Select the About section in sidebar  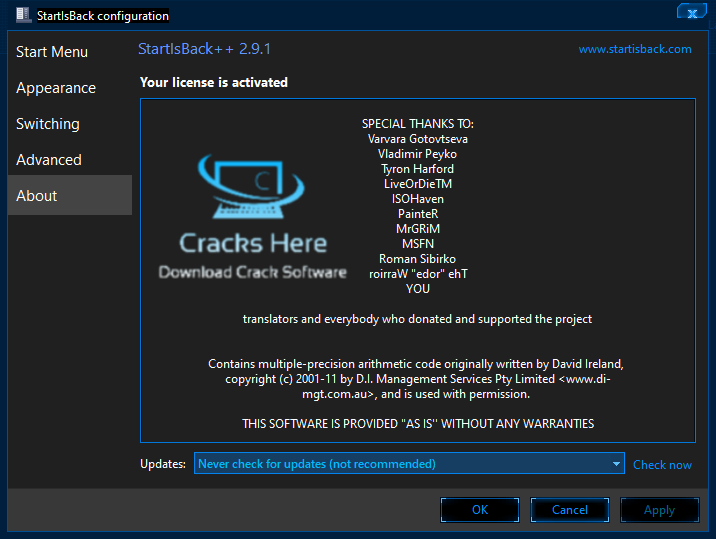point(70,196)
